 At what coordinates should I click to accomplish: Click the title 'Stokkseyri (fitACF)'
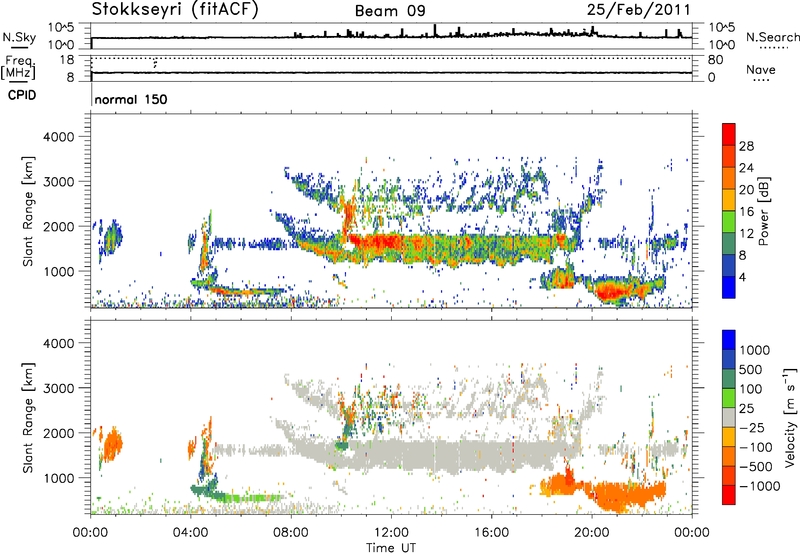(175, 10)
